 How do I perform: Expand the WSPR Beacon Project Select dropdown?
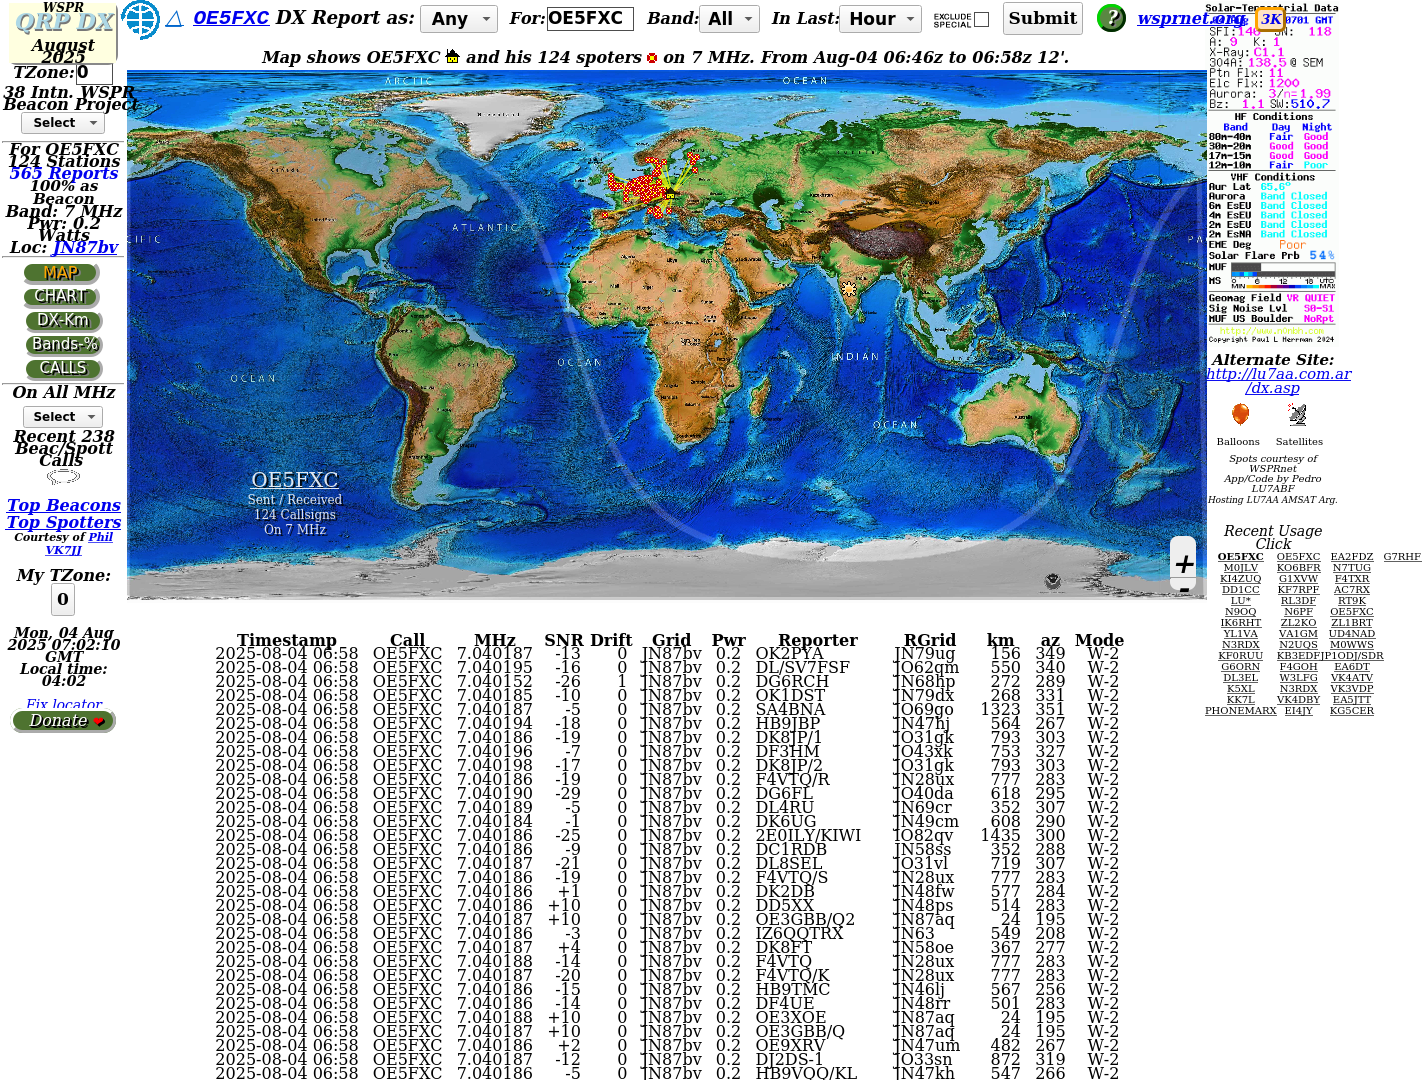[63, 123]
